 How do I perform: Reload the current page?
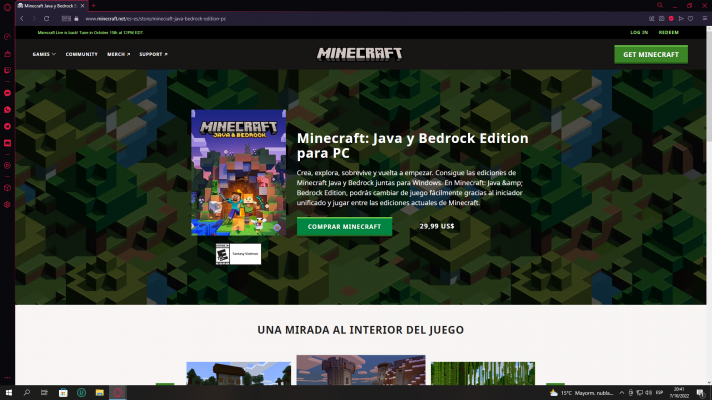pos(46,19)
